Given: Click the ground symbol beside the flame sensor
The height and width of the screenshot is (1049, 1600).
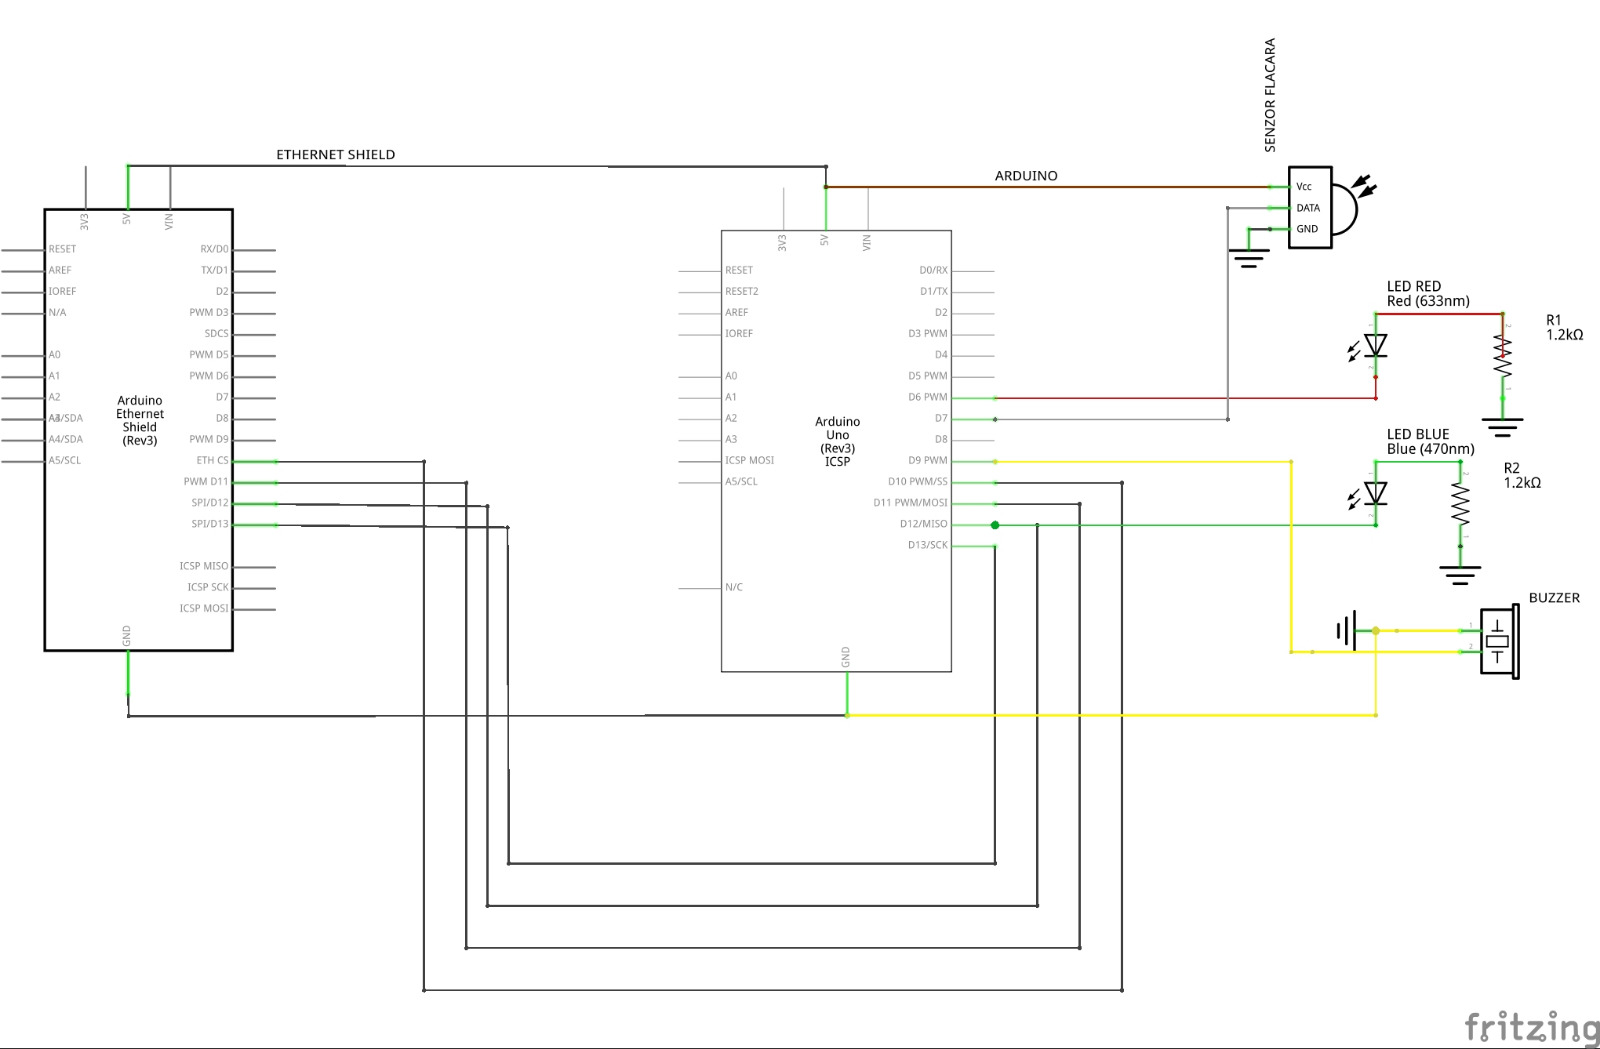Looking at the screenshot, I should click(x=1249, y=259).
